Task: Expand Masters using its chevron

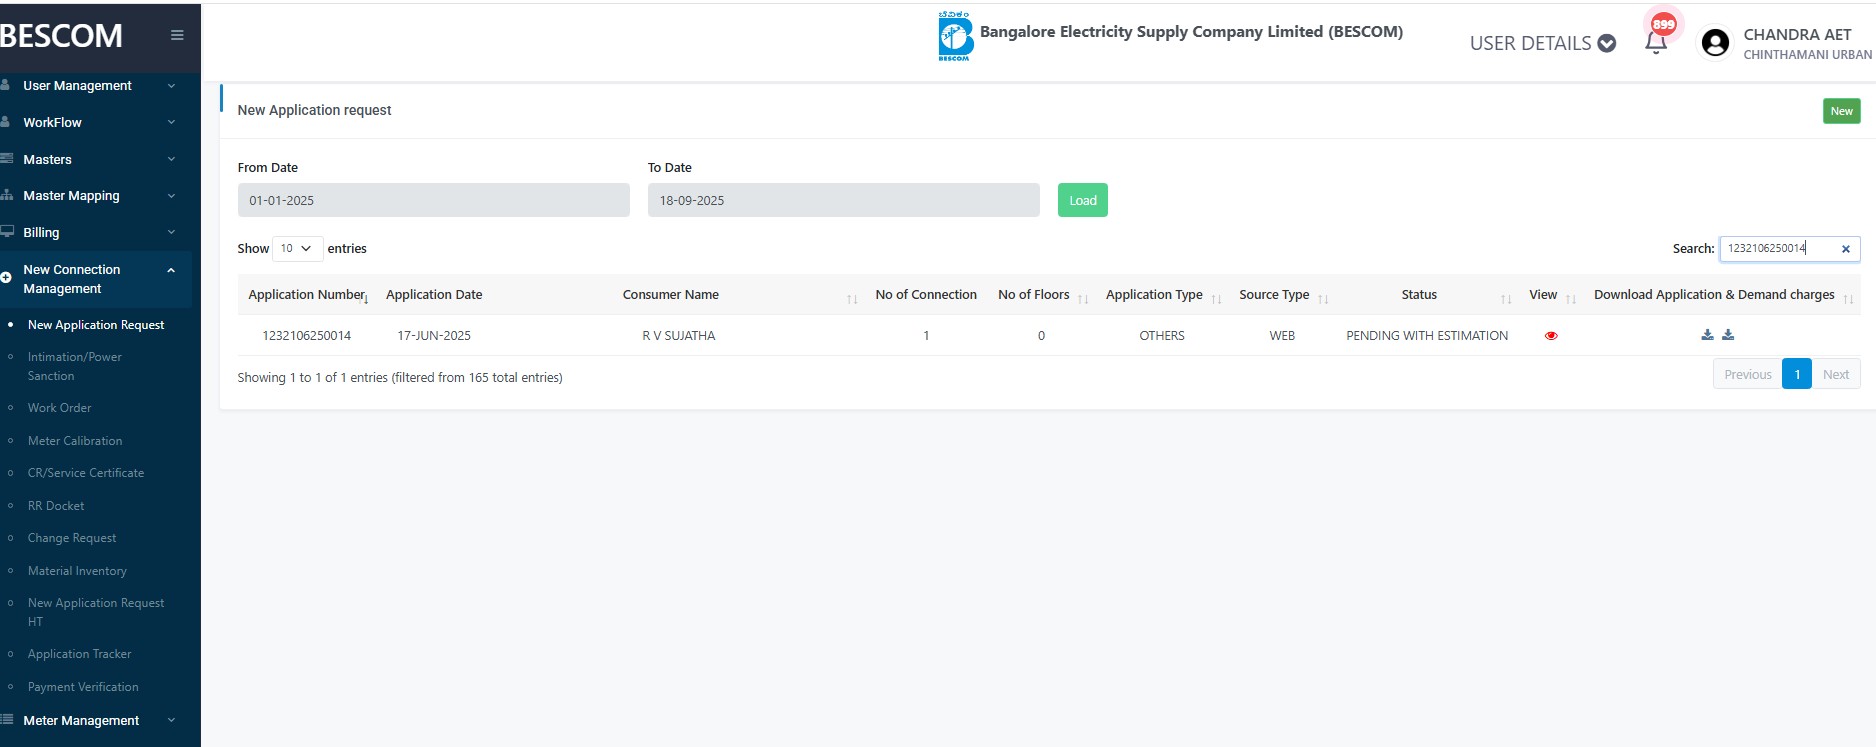Action: coord(171,159)
